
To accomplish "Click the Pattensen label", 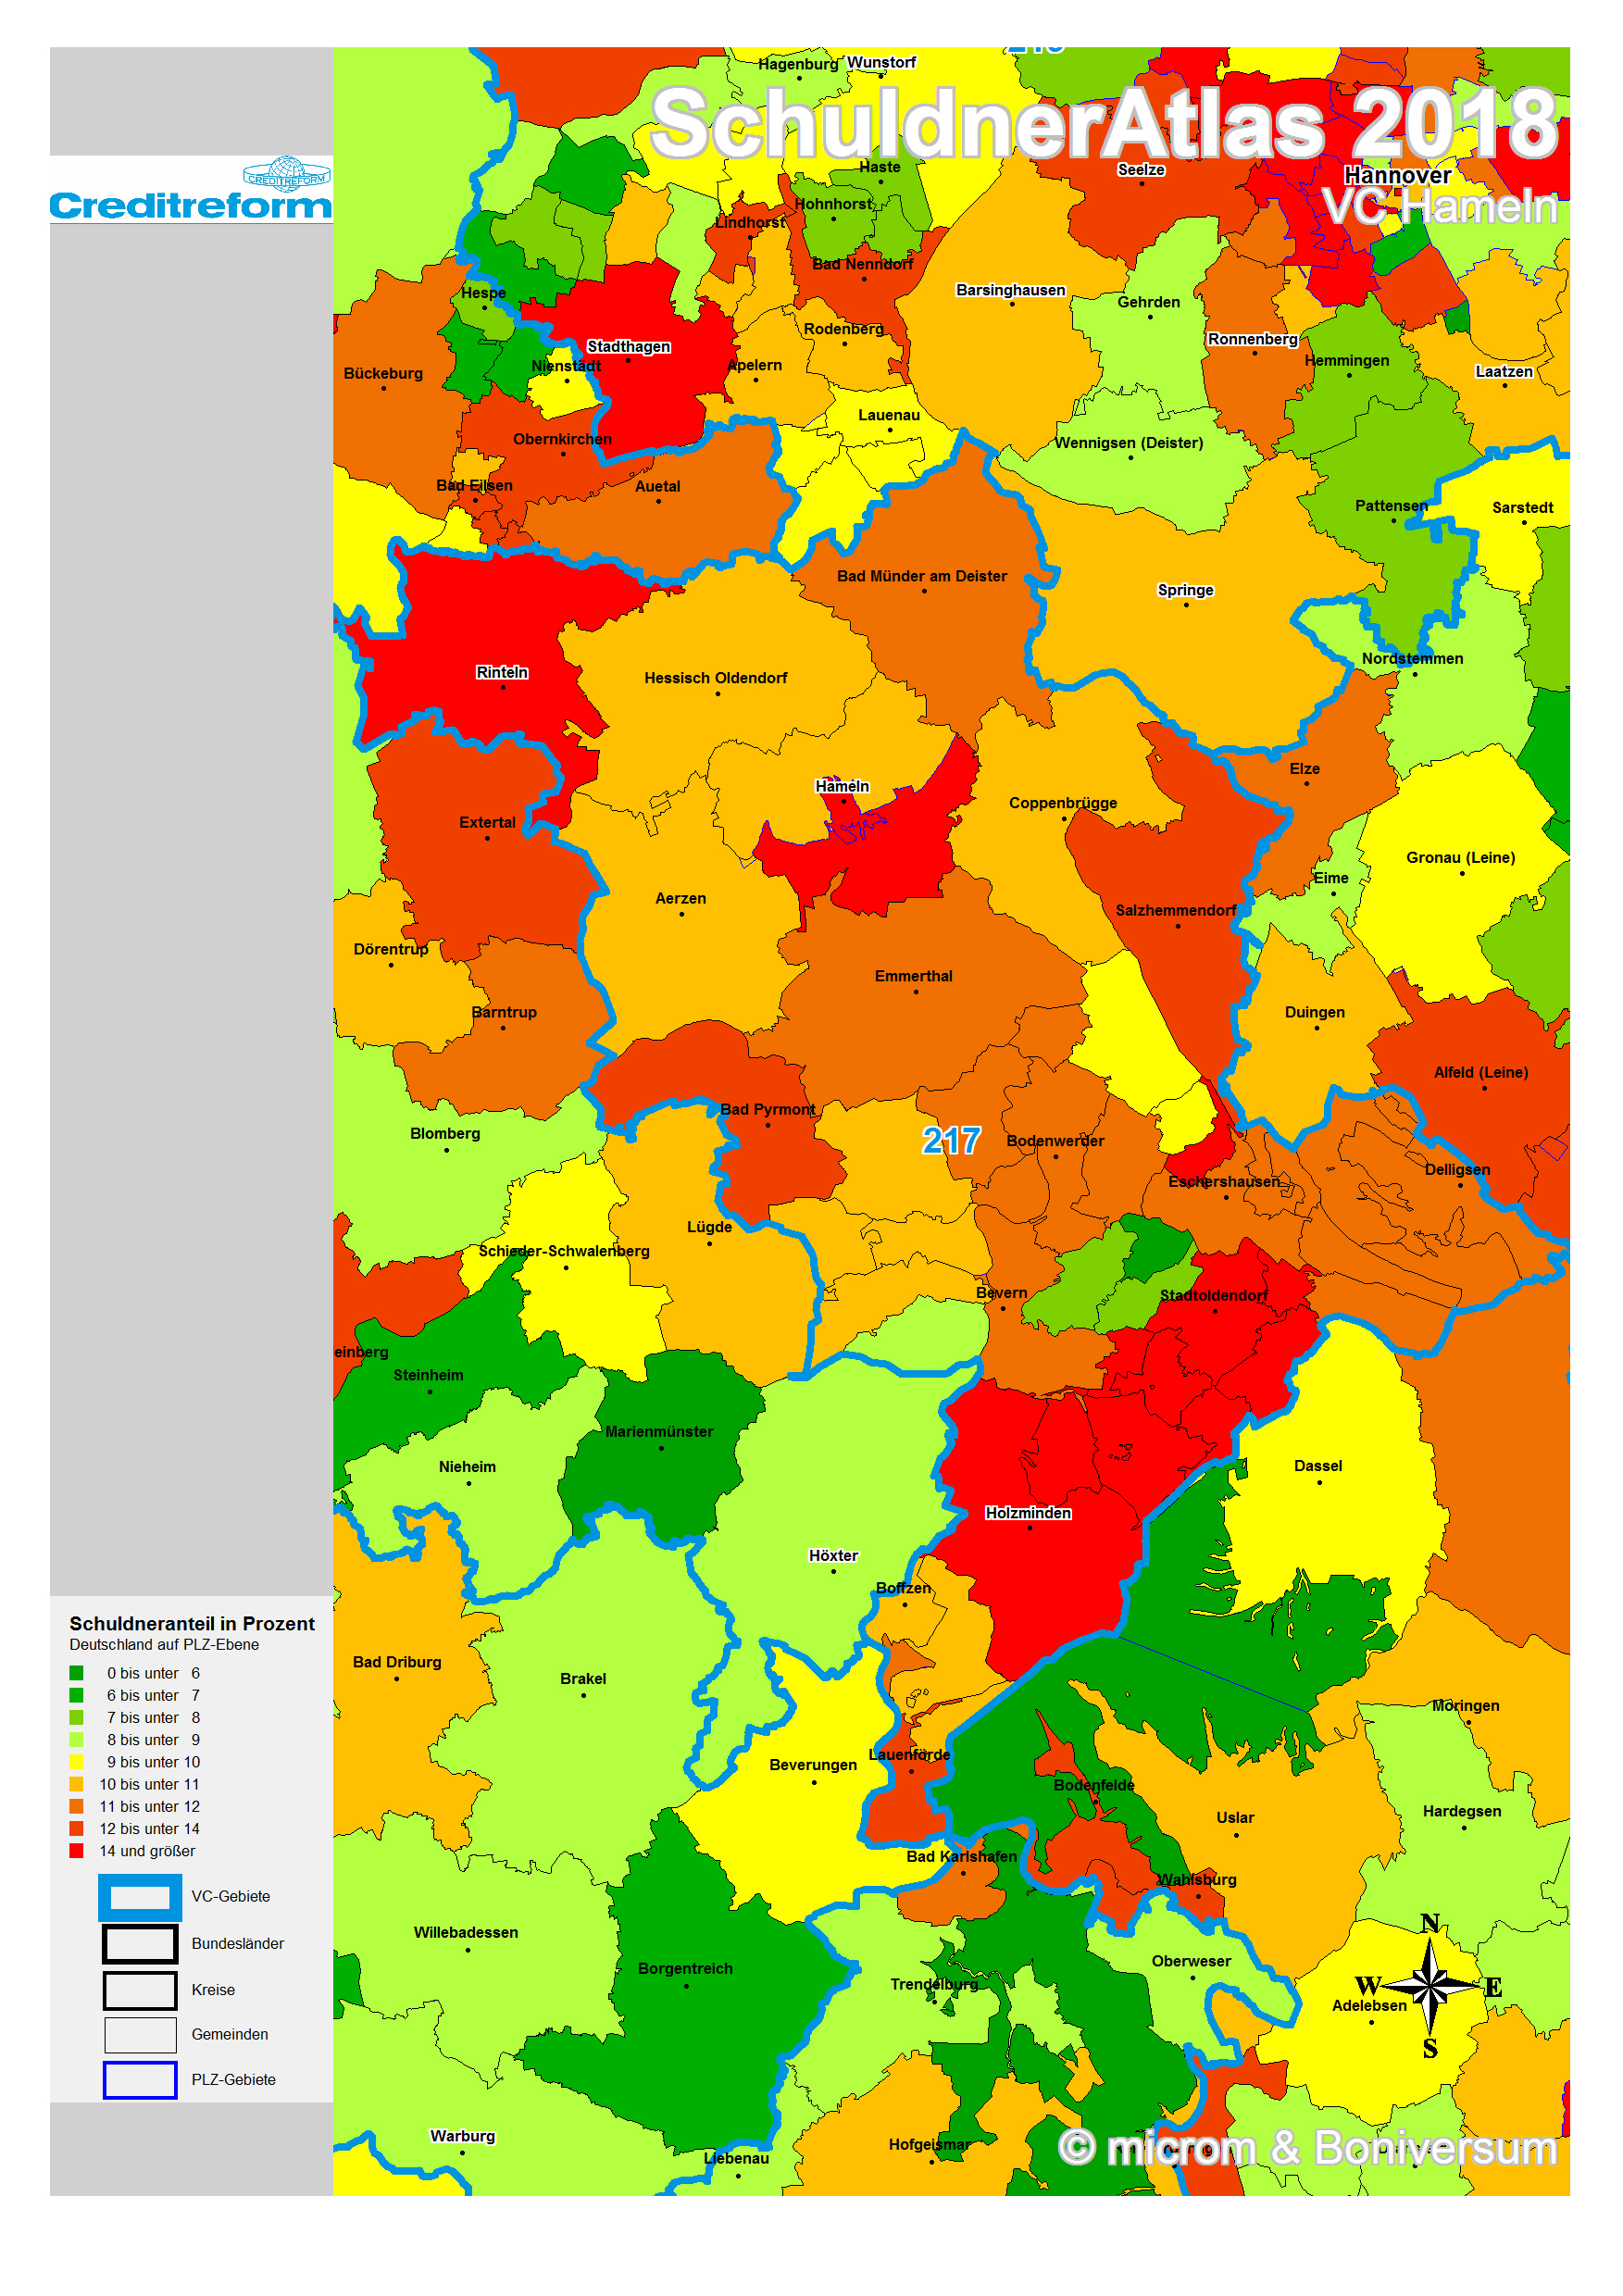I will [x=1391, y=506].
